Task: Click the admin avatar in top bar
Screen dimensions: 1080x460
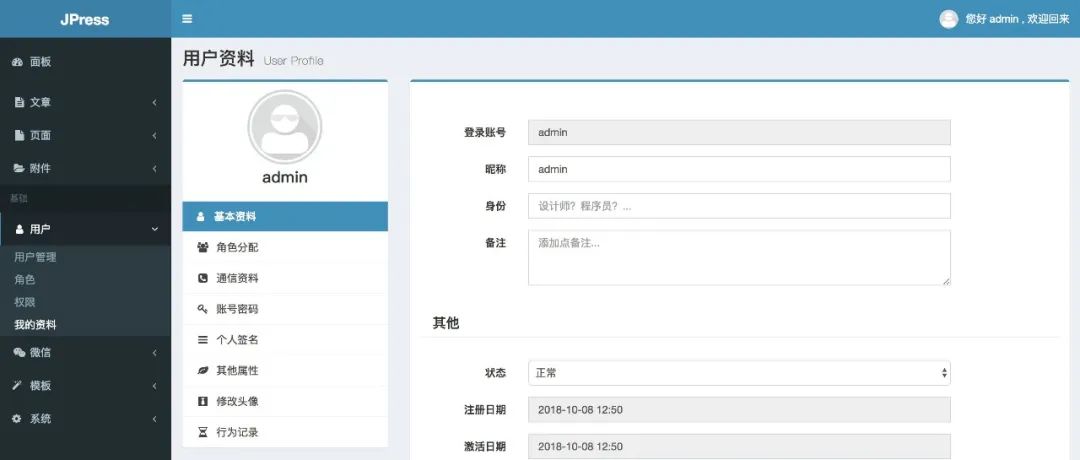Action: pos(948,19)
